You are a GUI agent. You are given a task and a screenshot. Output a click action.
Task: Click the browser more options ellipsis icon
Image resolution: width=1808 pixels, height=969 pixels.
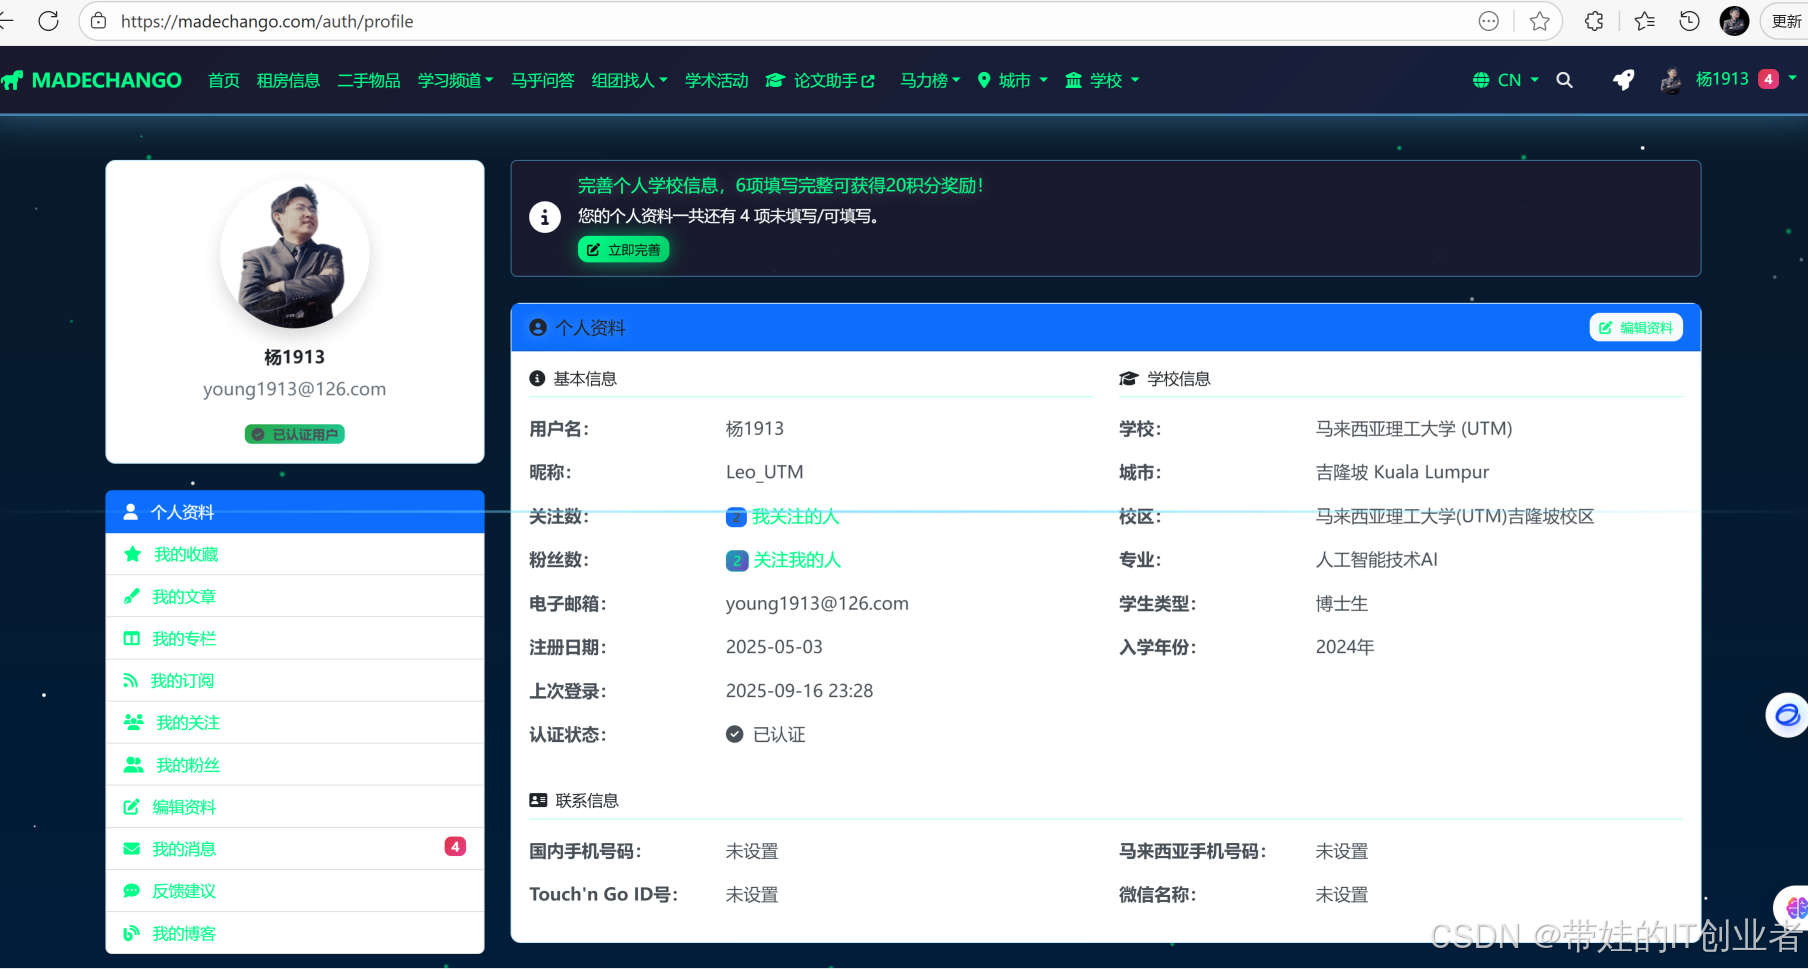(1489, 21)
